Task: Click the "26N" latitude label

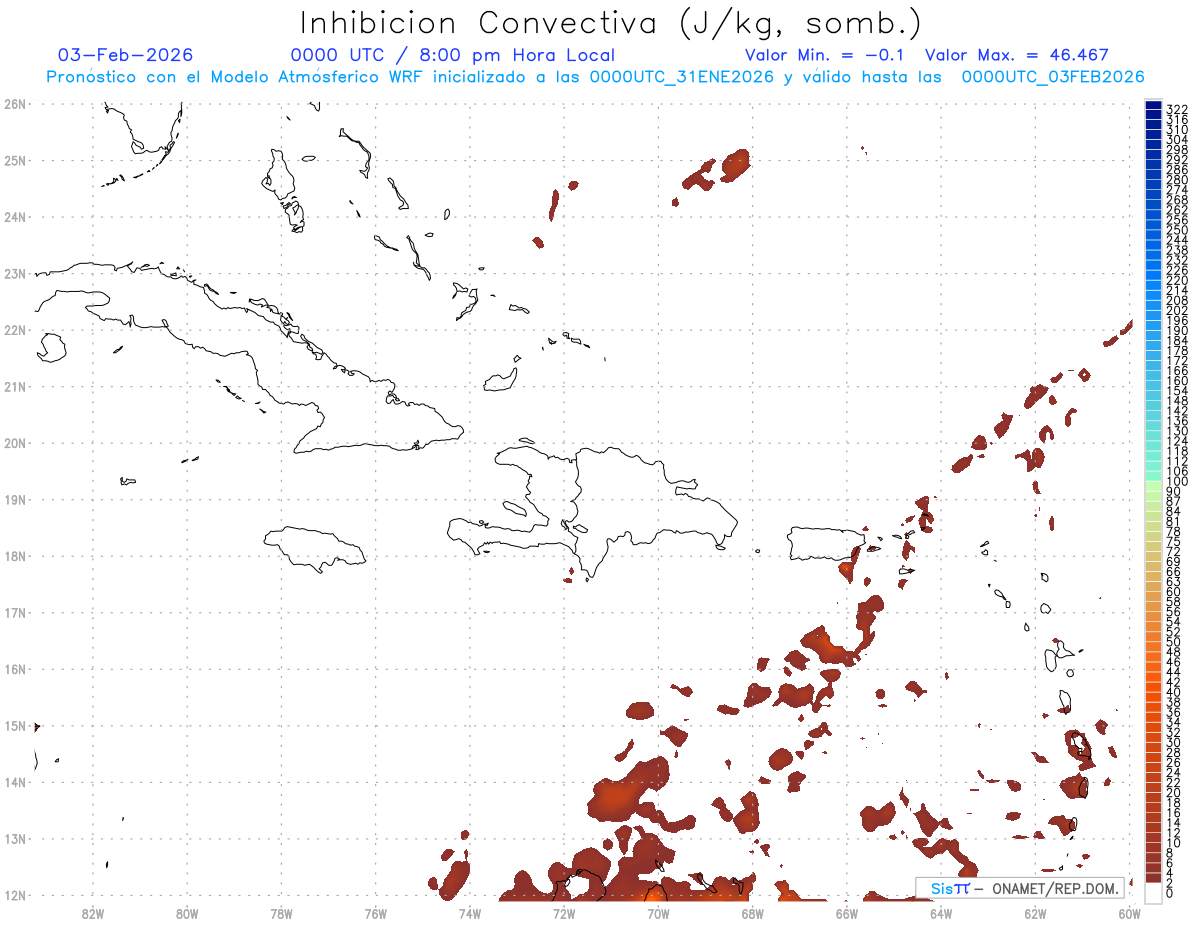Action: (15, 104)
